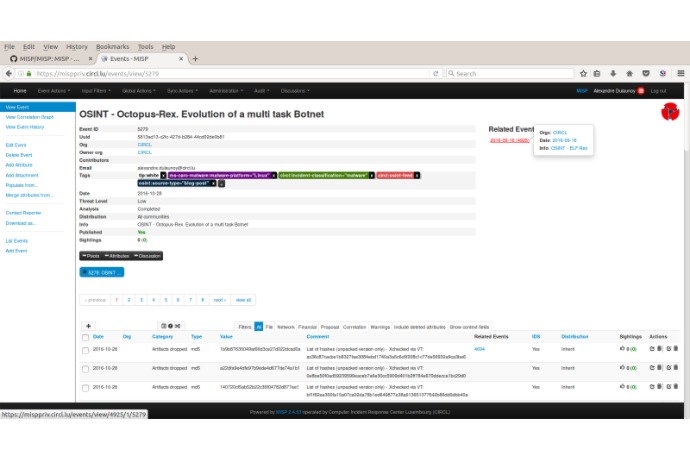Toggle Include deleted attributes filter
Viewport: 690px width, 460px height.
420,327
